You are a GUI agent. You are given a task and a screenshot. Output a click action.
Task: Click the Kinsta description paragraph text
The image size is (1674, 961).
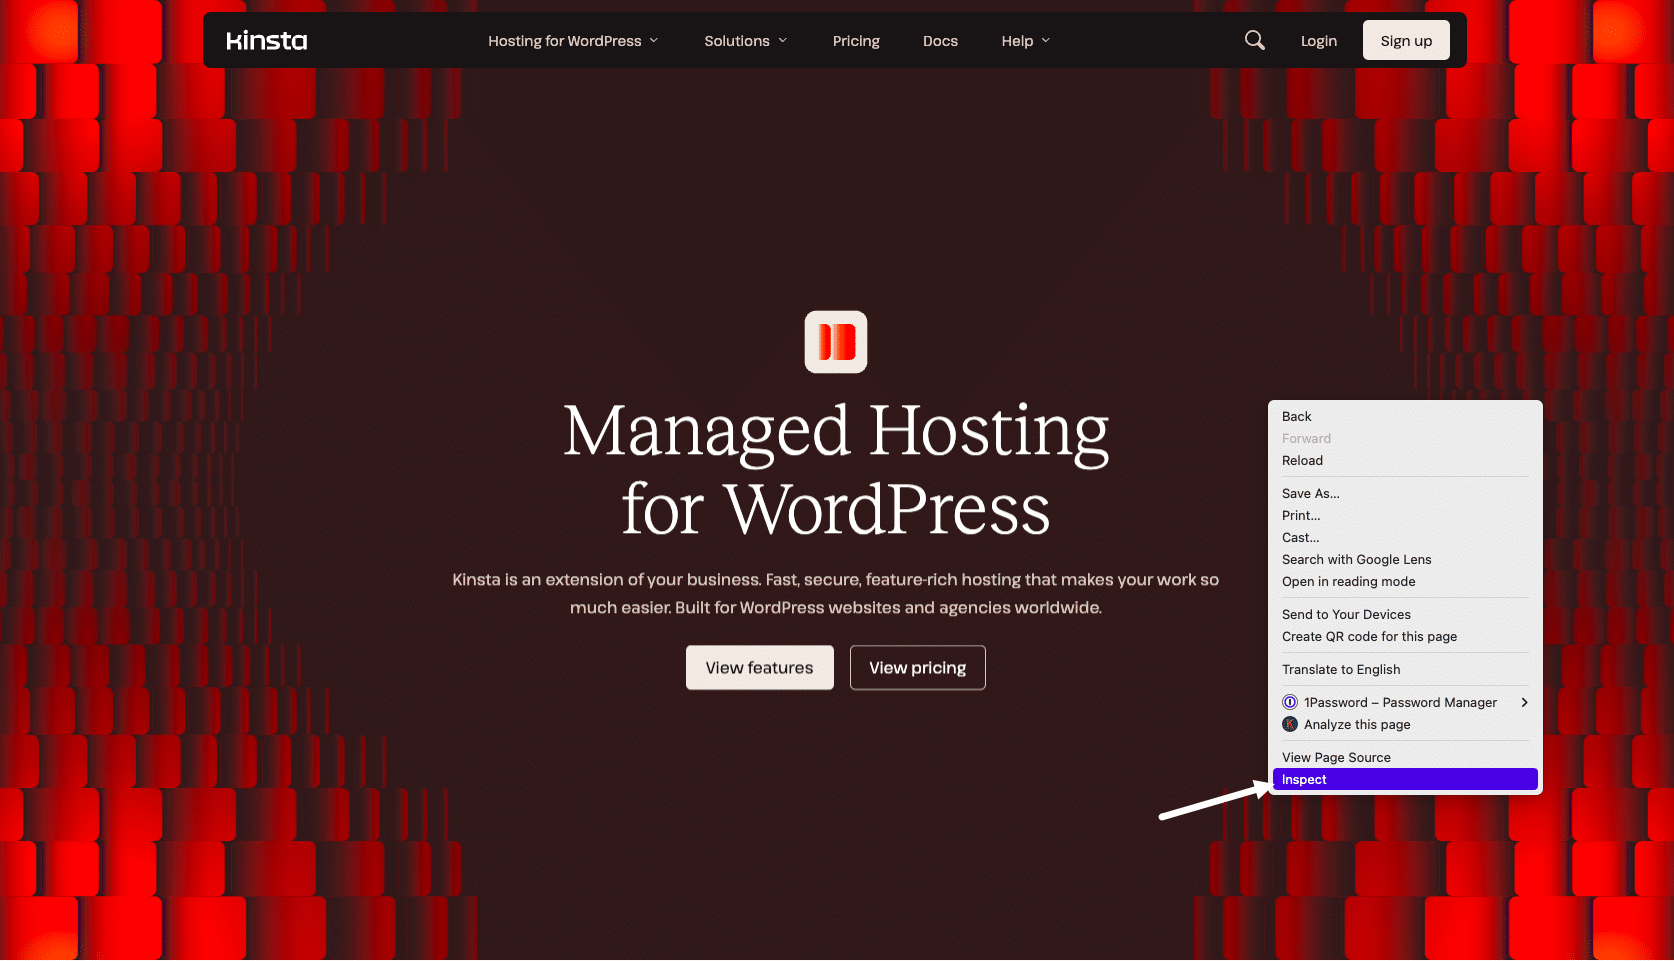(836, 593)
